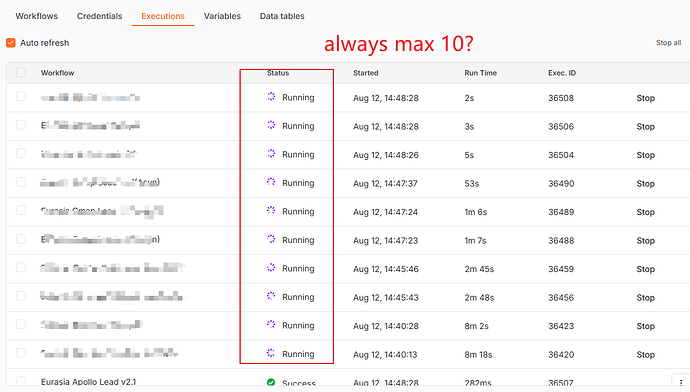Select the Executions tab

click(x=163, y=16)
